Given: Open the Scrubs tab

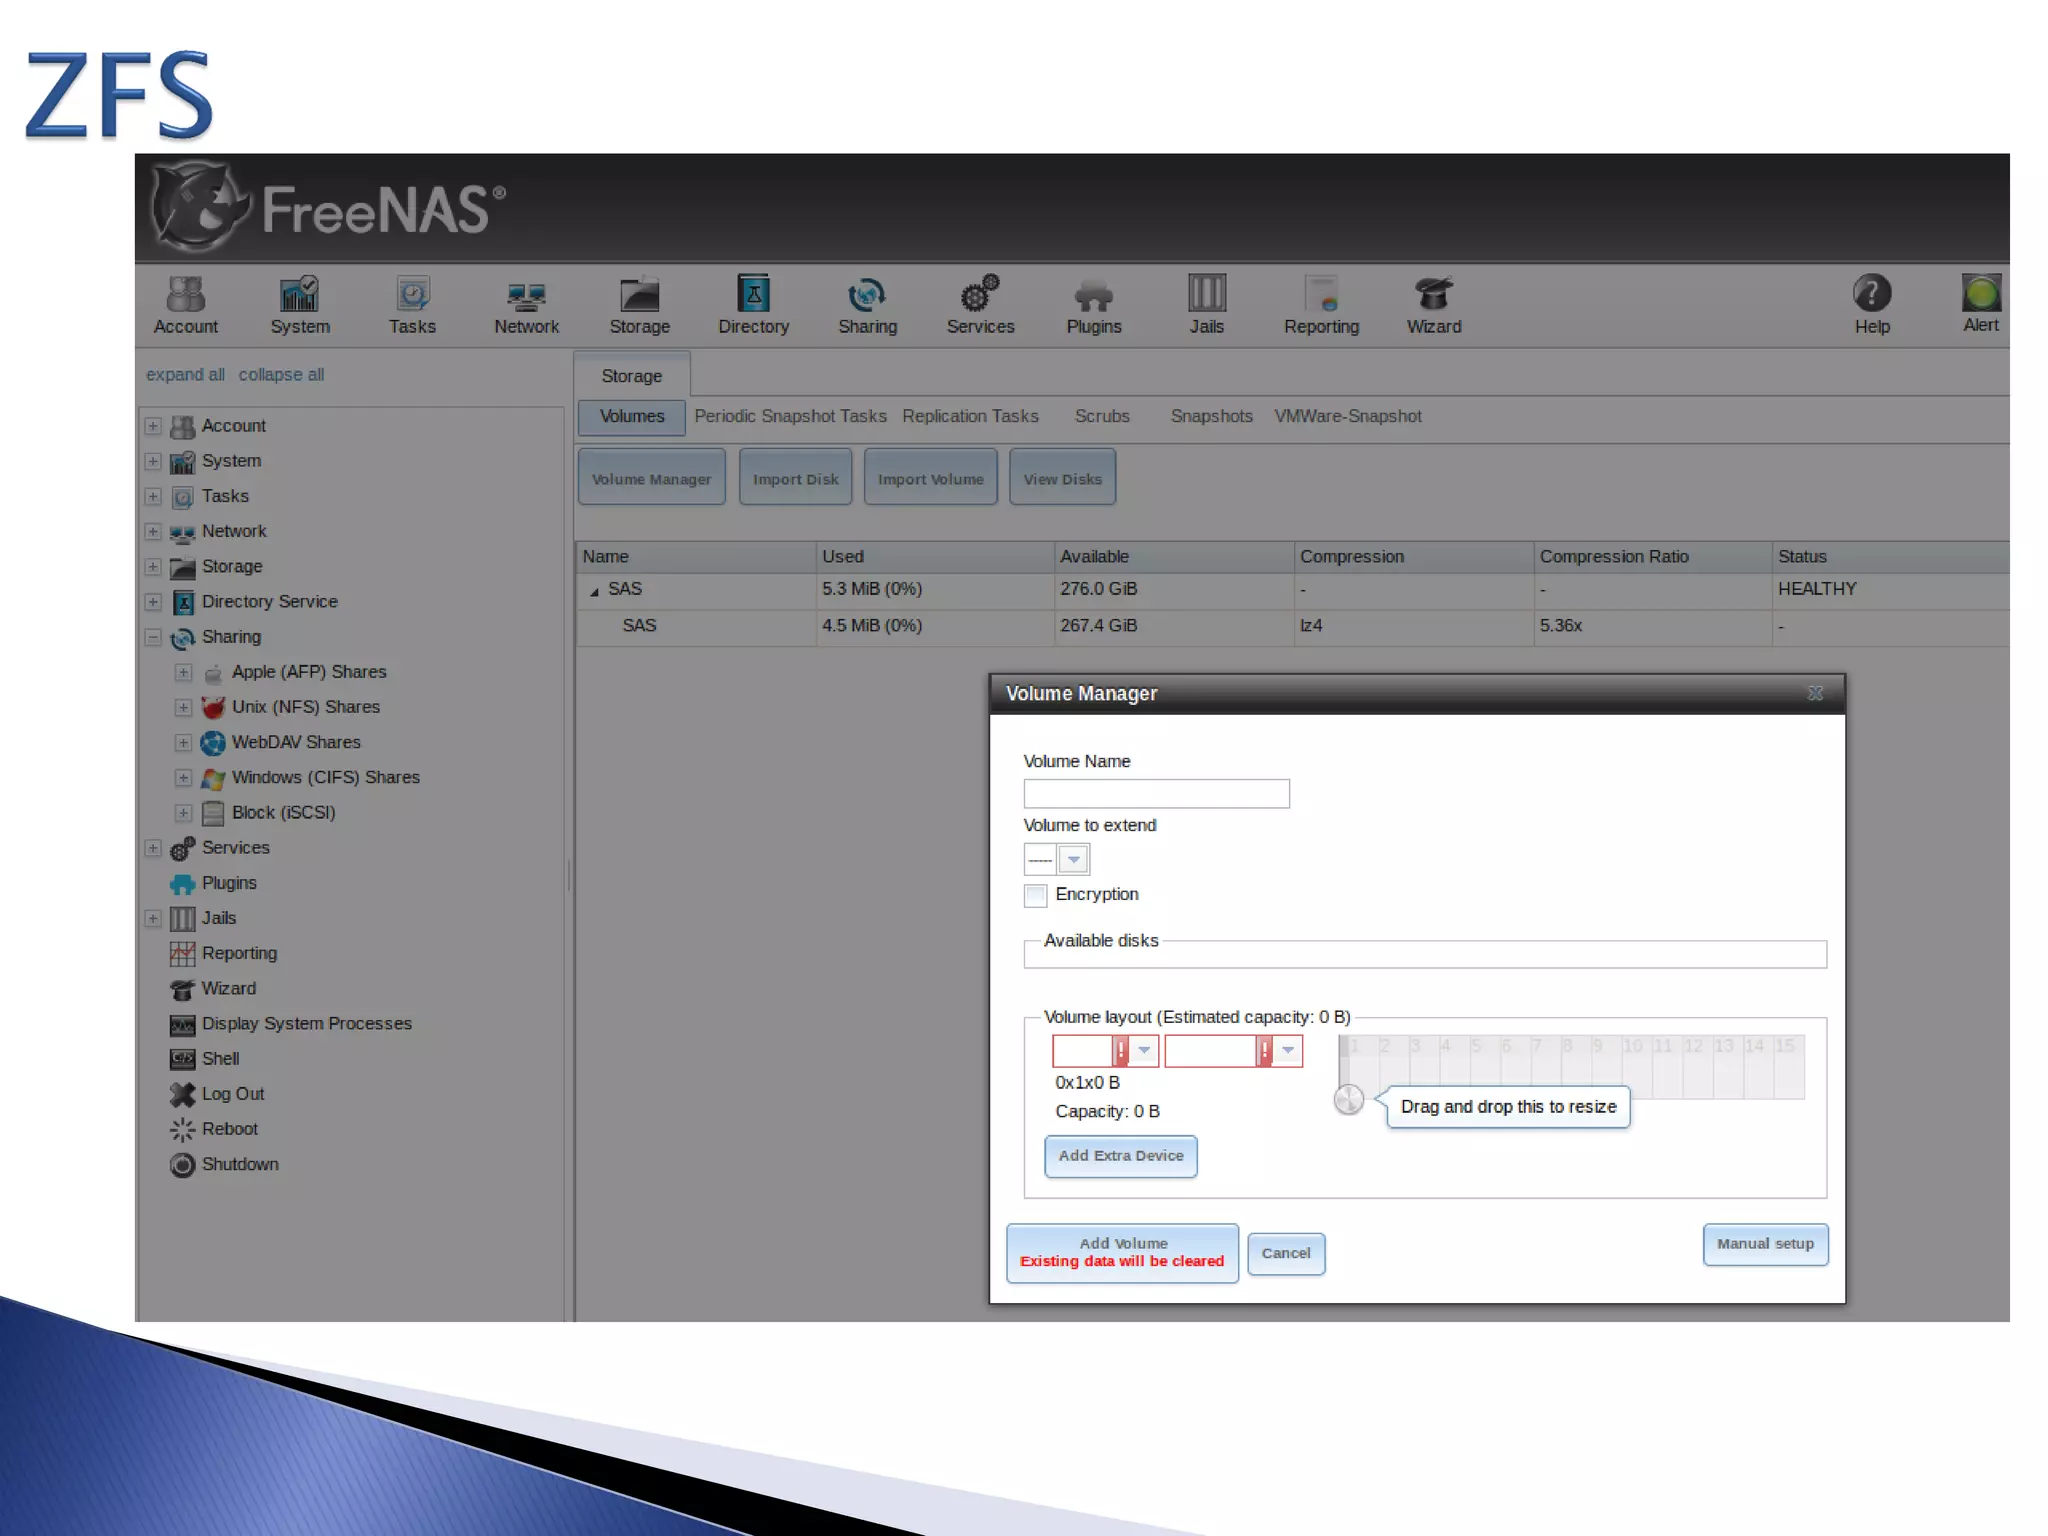Looking at the screenshot, I should pyautogui.click(x=1101, y=416).
